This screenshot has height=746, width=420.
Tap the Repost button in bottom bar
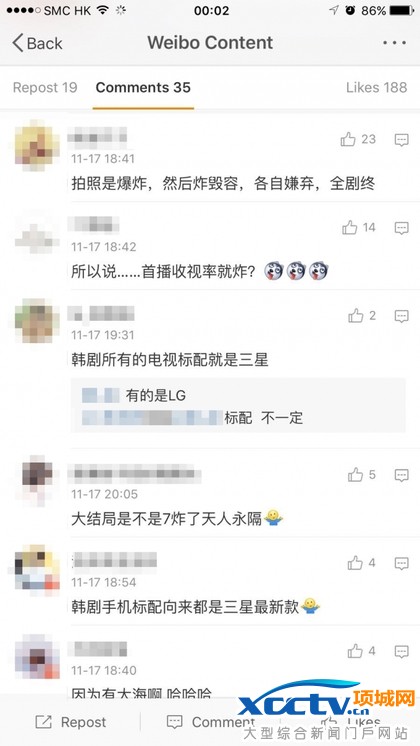(x=70, y=722)
